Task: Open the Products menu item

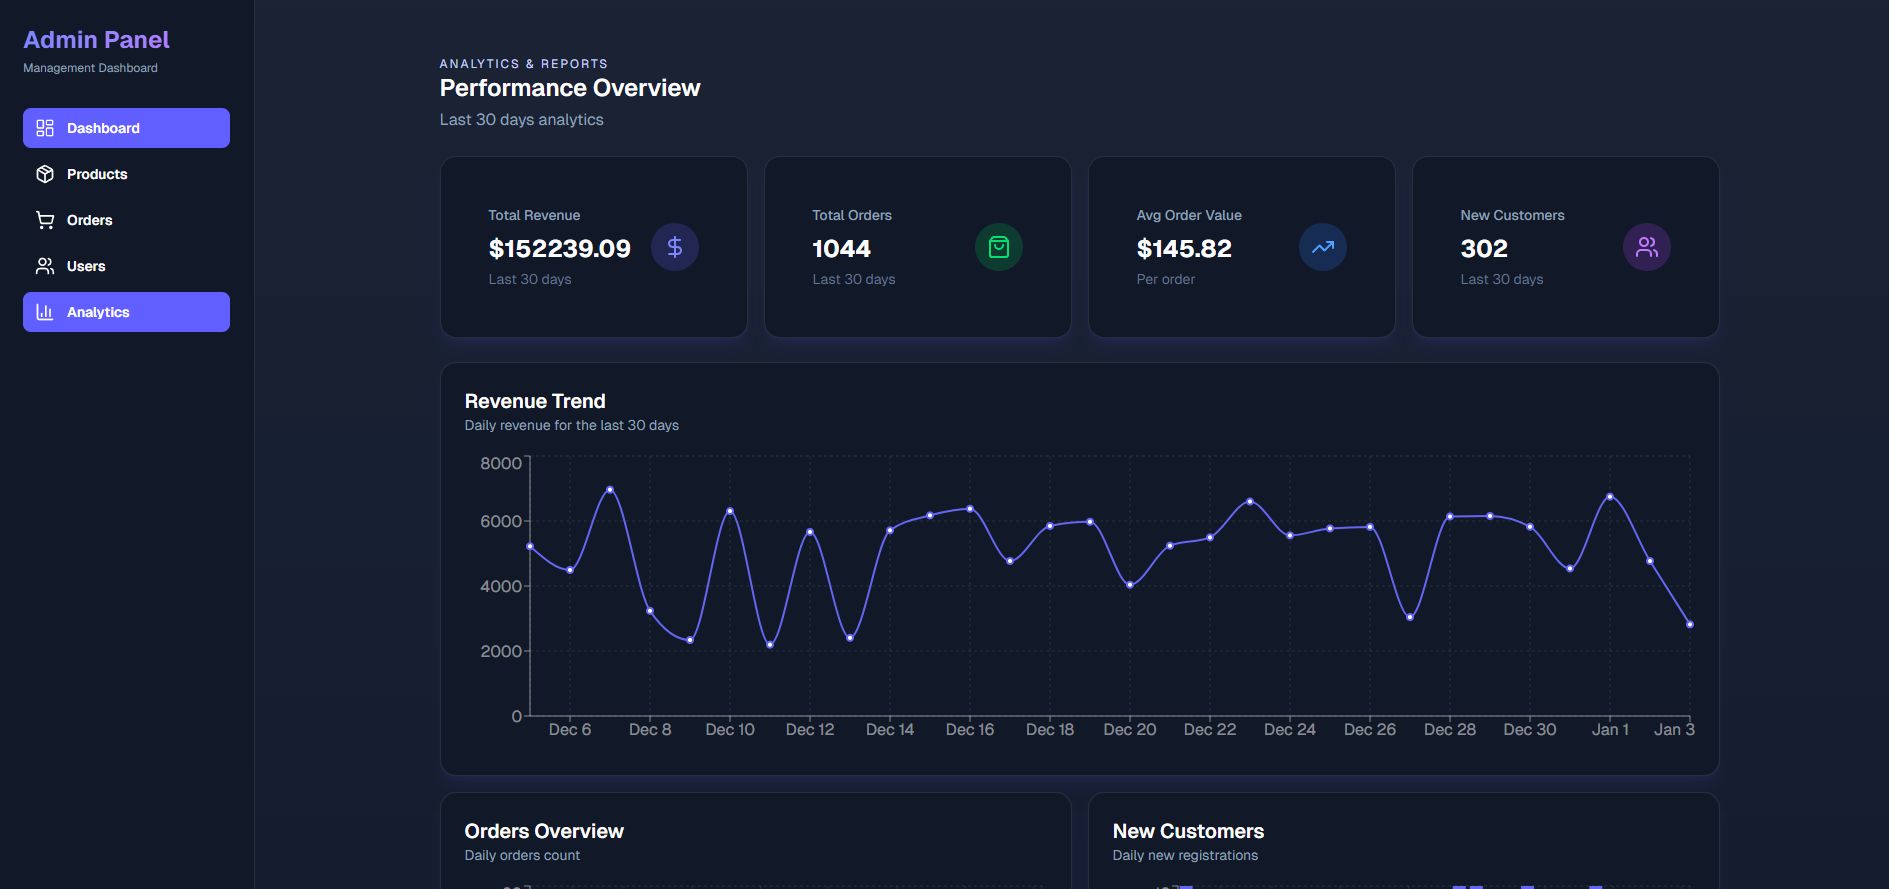Action: pos(97,174)
